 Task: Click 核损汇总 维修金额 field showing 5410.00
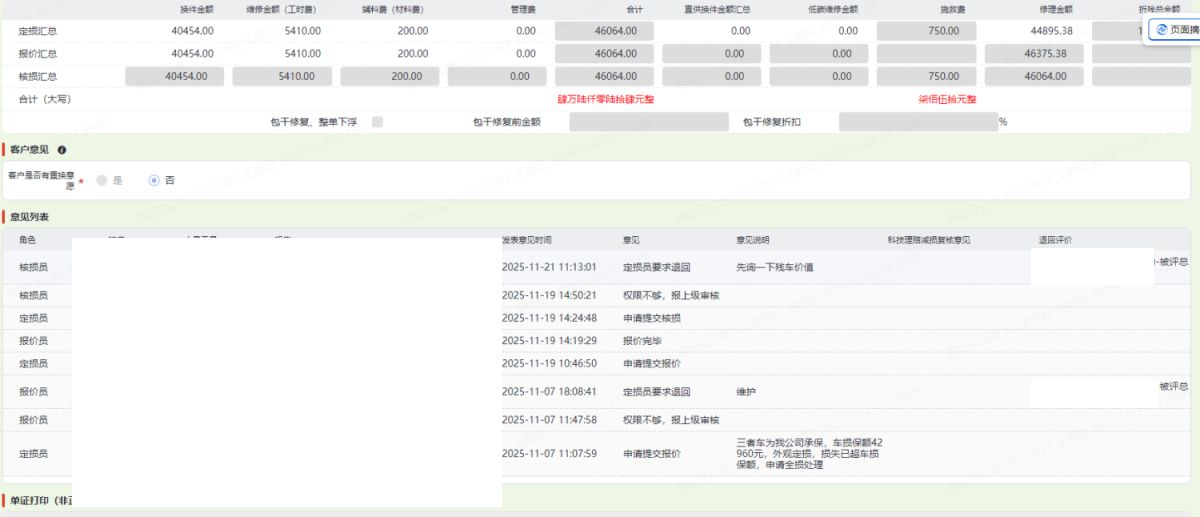282,76
